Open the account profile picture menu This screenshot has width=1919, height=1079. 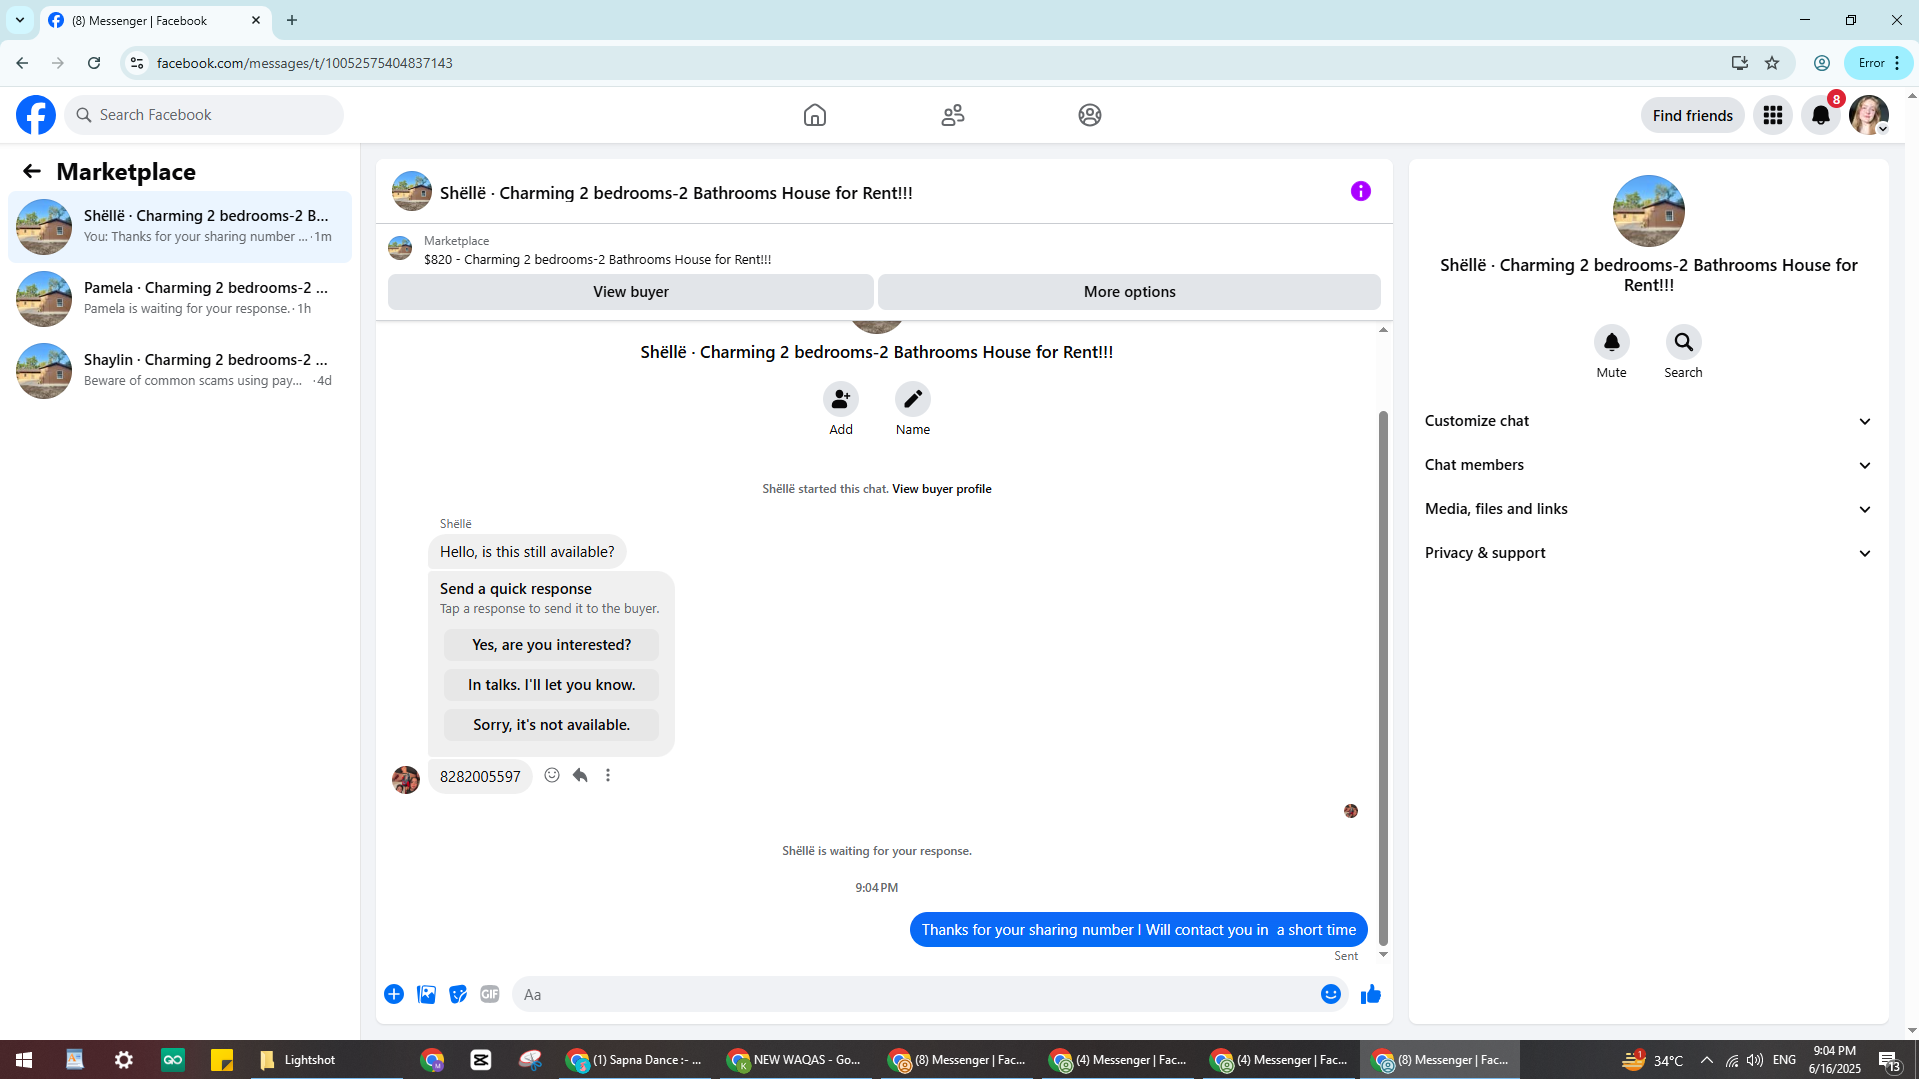(1869, 115)
